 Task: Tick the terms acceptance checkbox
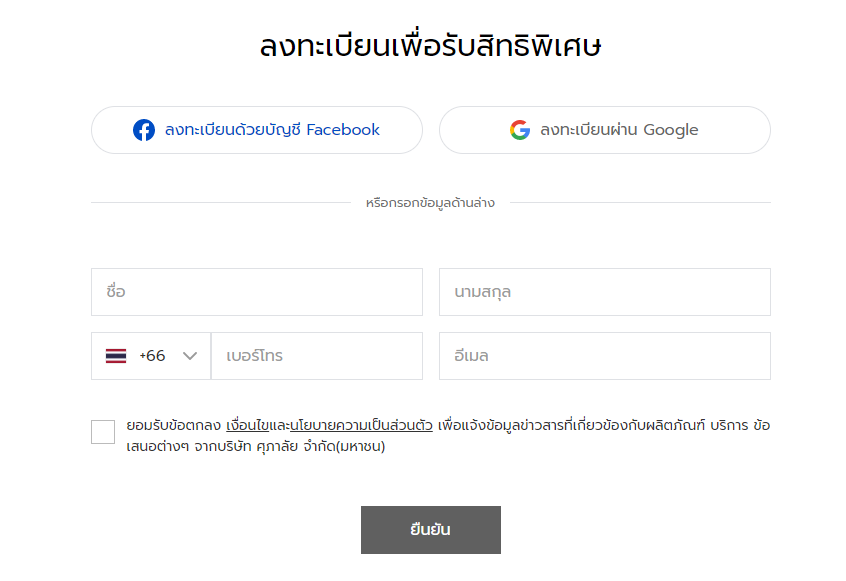pyautogui.click(x=103, y=432)
